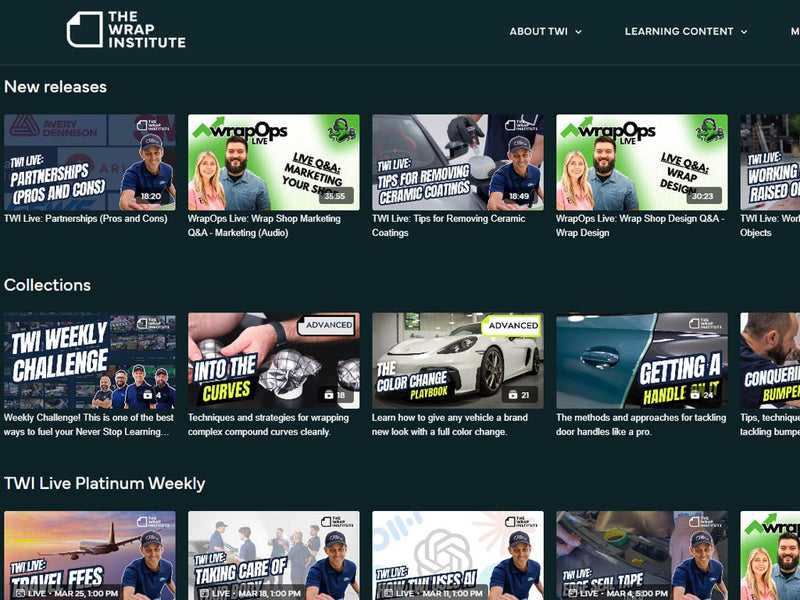The width and height of the screenshot is (800, 600).
Task: Open Tips for Removing Ceramic Coatings thumbnail
Action: pyautogui.click(x=458, y=162)
